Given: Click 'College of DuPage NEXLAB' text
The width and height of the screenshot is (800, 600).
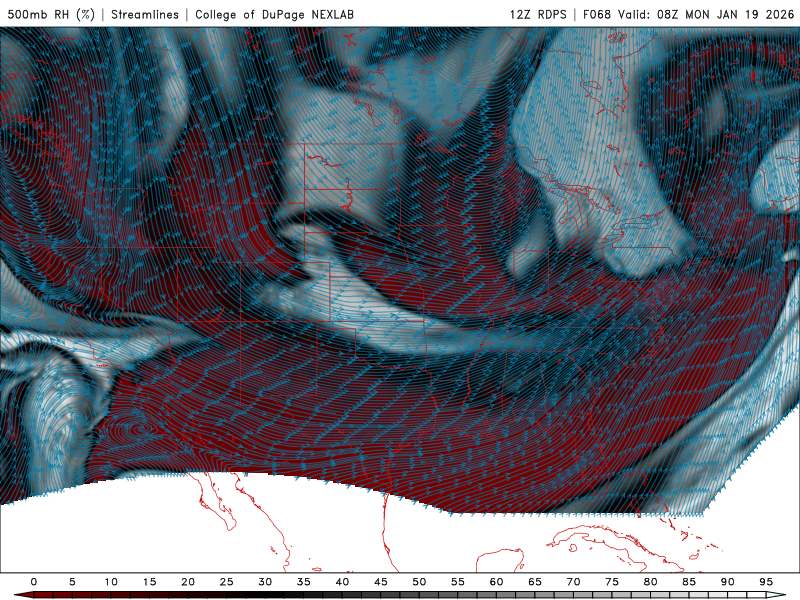Looking at the screenshot, I should (274, 14).
